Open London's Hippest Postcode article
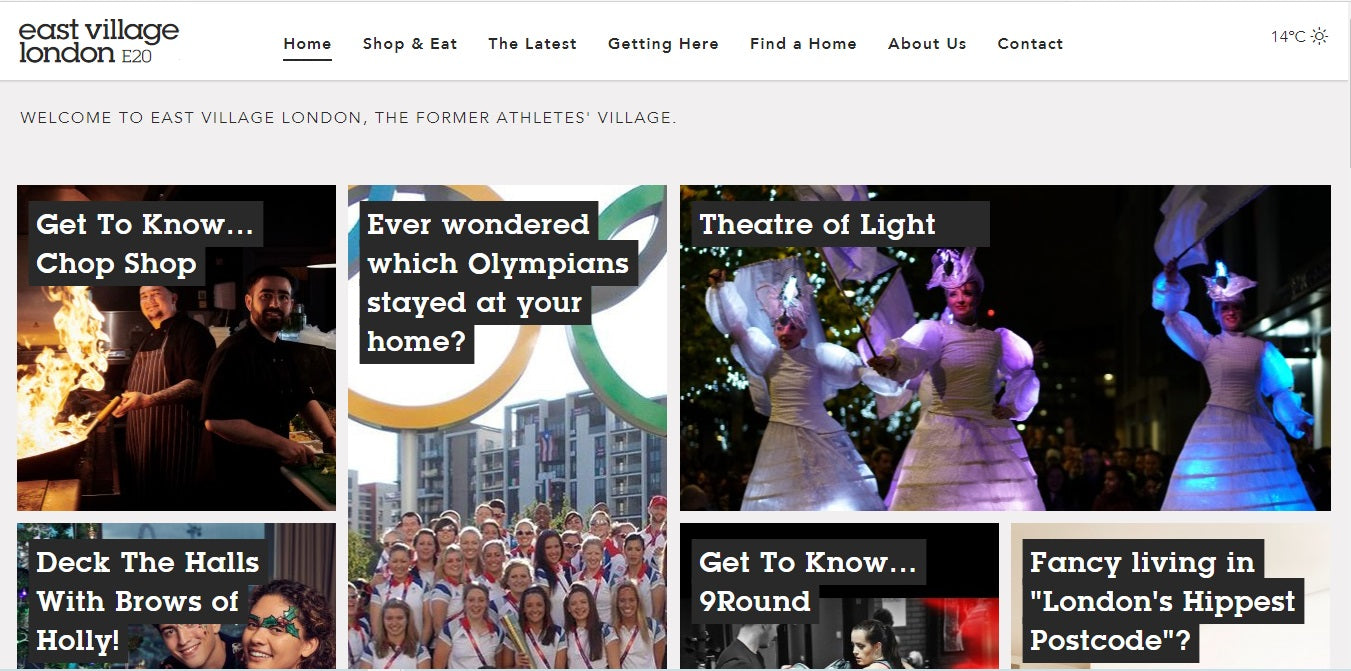The width and height of the screenshot is (1351, 671). pos(1171,596)
